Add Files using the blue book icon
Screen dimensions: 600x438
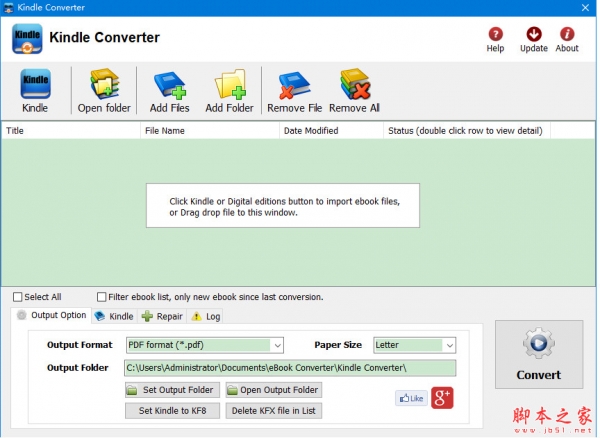(170, 91)
